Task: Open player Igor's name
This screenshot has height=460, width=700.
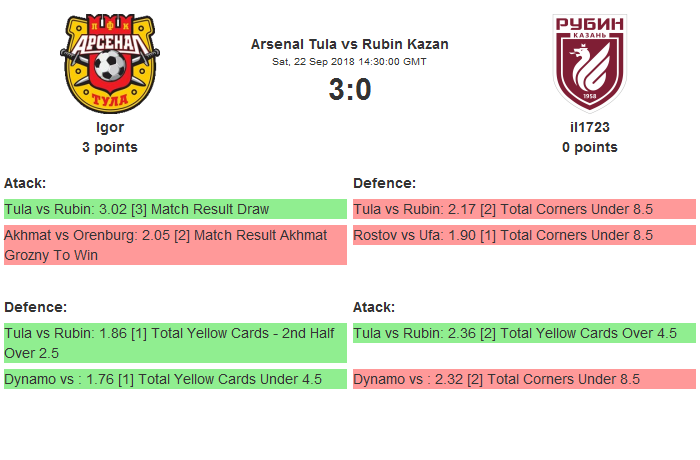Action: (x=110, y=127)
